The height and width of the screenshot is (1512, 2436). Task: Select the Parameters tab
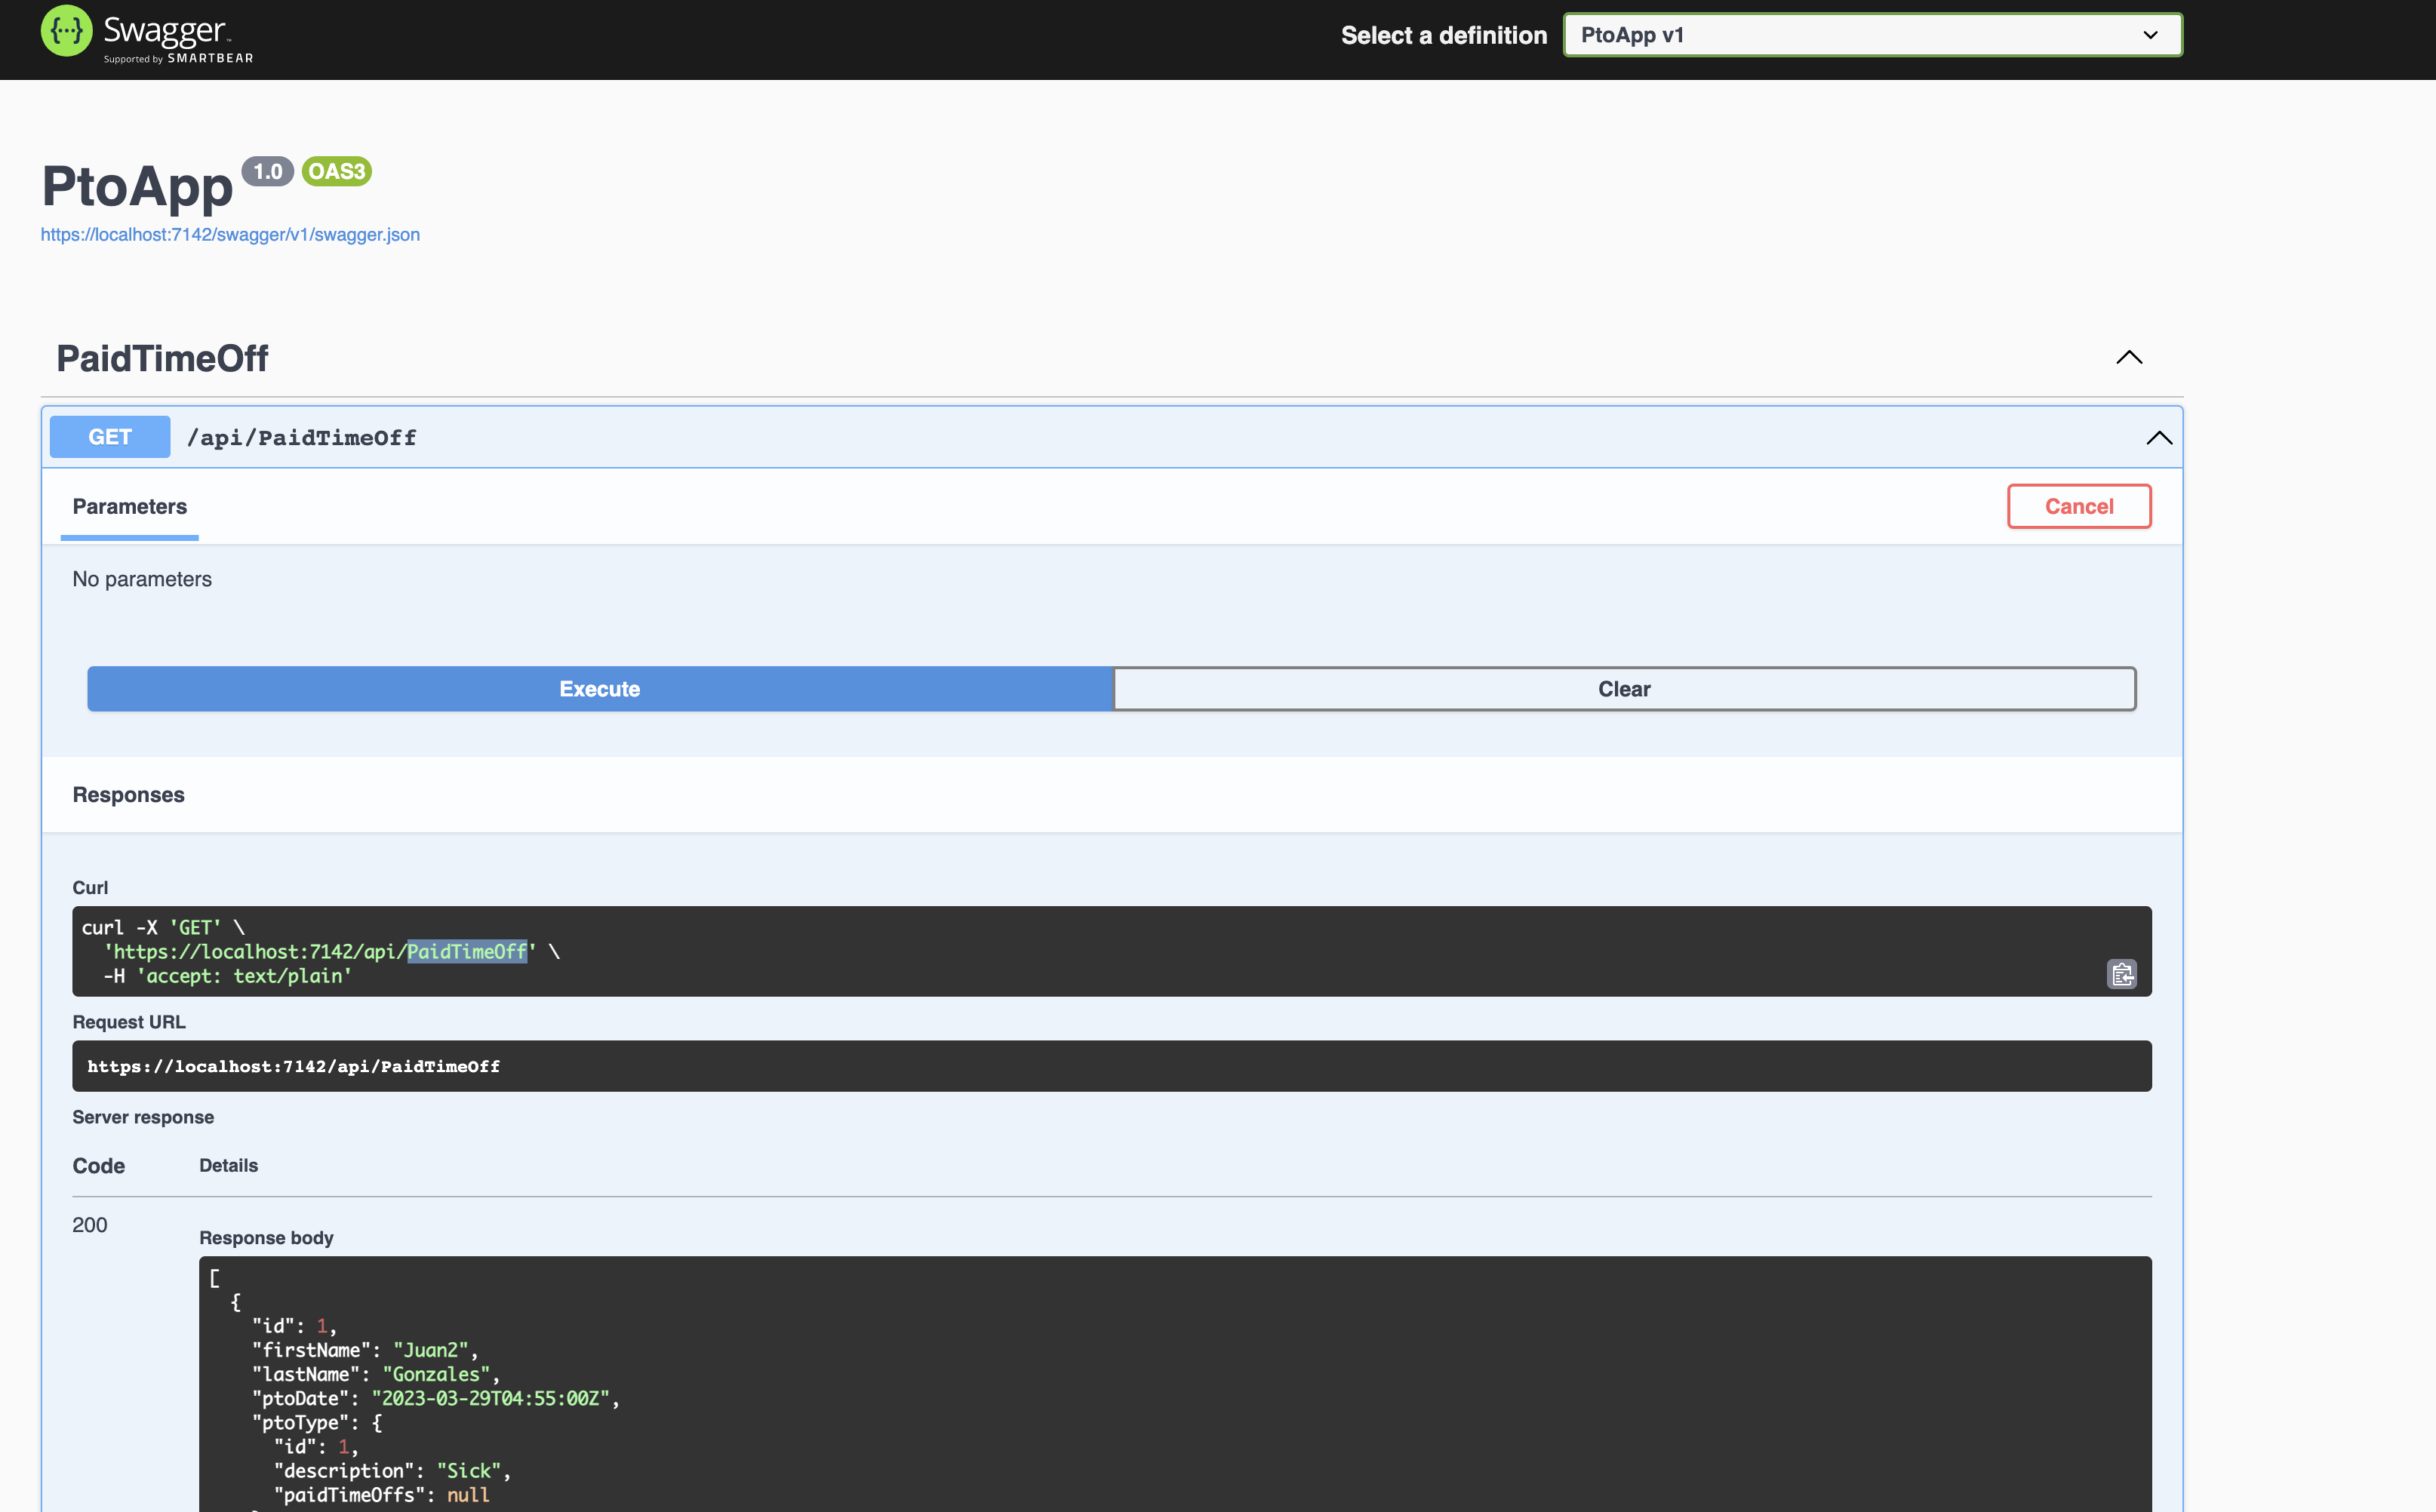coord(130,506)
